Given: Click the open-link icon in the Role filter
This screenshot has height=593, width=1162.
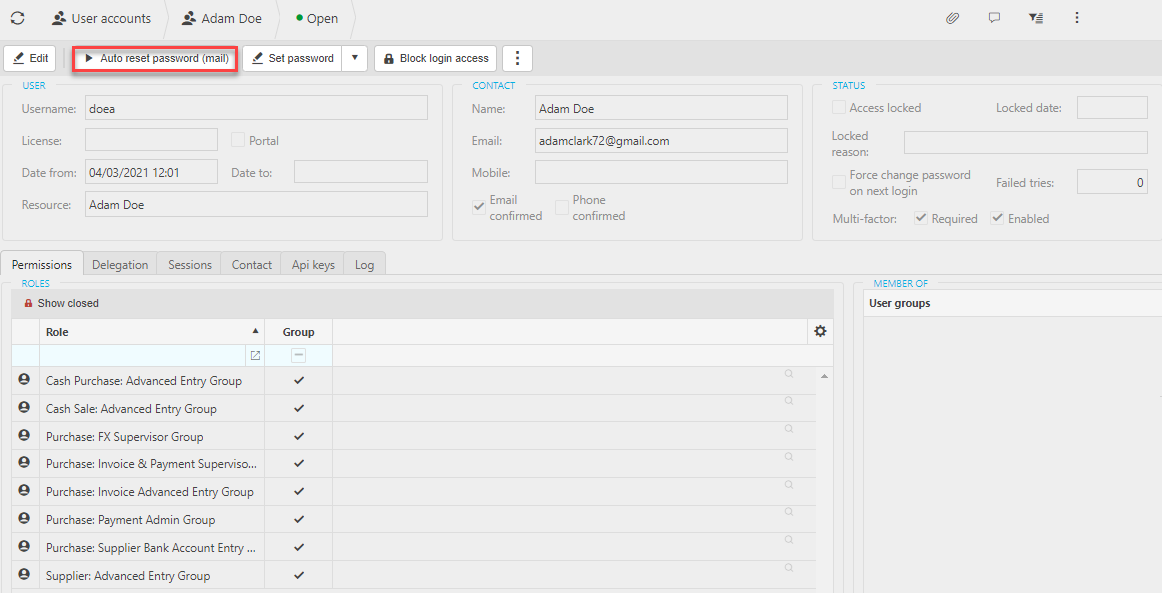Looking at the screenshot, I should point(255,356).
